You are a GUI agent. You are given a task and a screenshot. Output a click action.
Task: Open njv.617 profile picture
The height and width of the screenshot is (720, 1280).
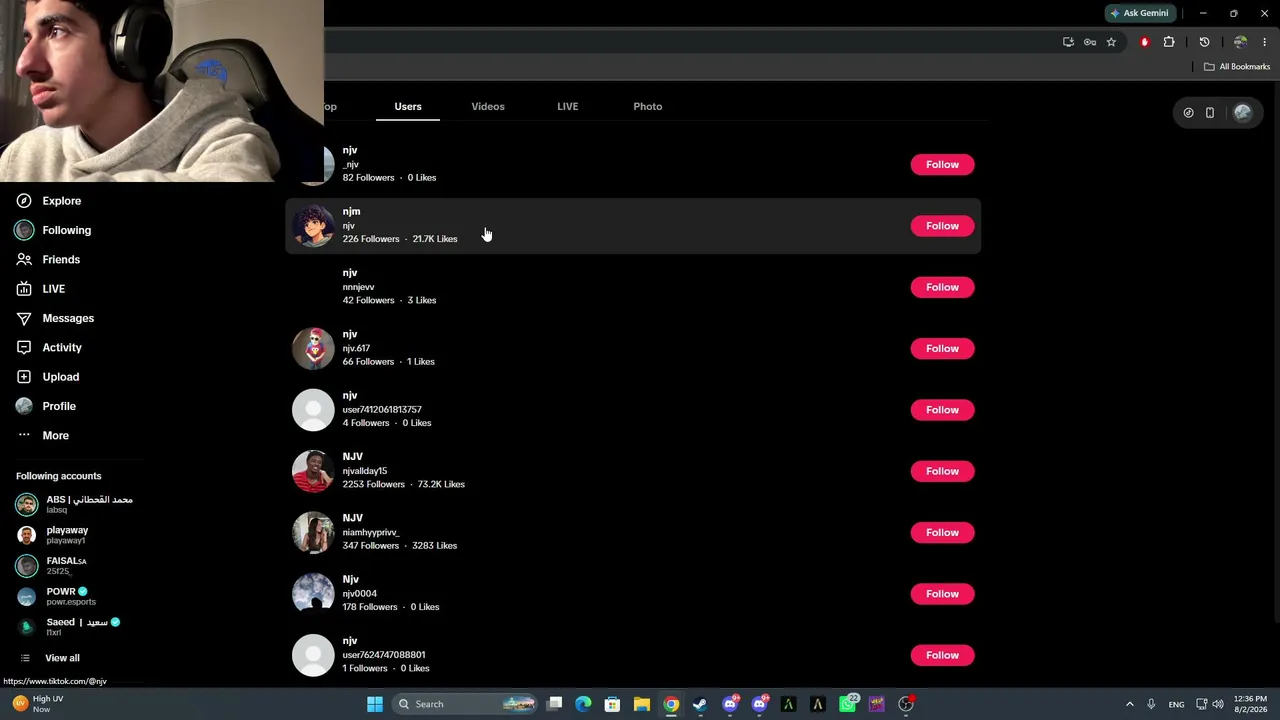tap(313, 349)
